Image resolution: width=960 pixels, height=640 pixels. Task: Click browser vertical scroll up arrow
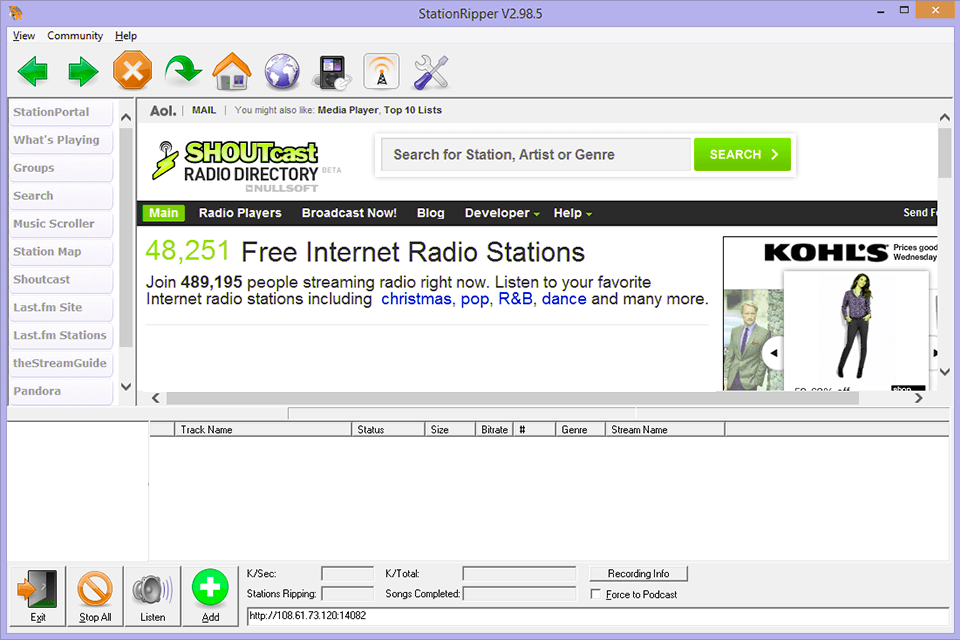coord(945,117)
